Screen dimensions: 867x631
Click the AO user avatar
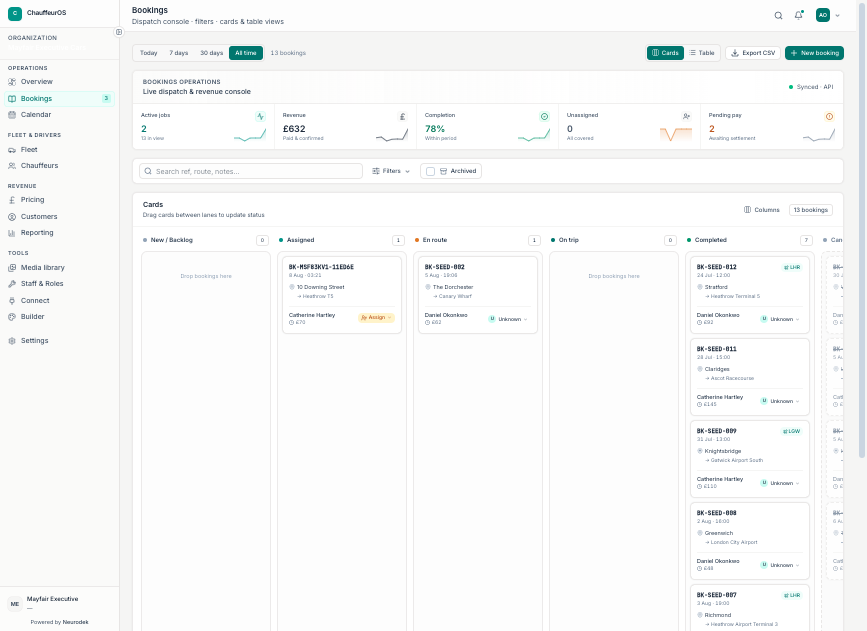(823, 15)
